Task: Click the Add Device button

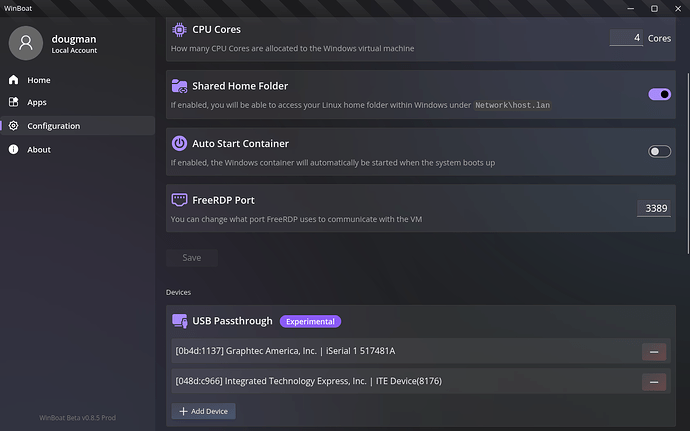Action: (203, 411)
